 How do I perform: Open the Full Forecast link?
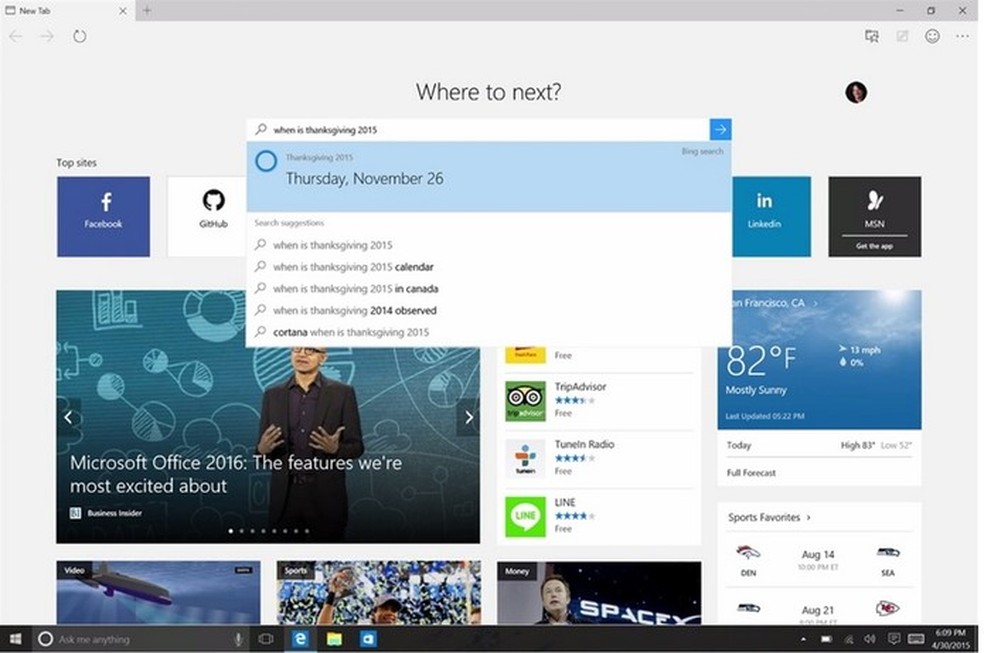[751, 472]
